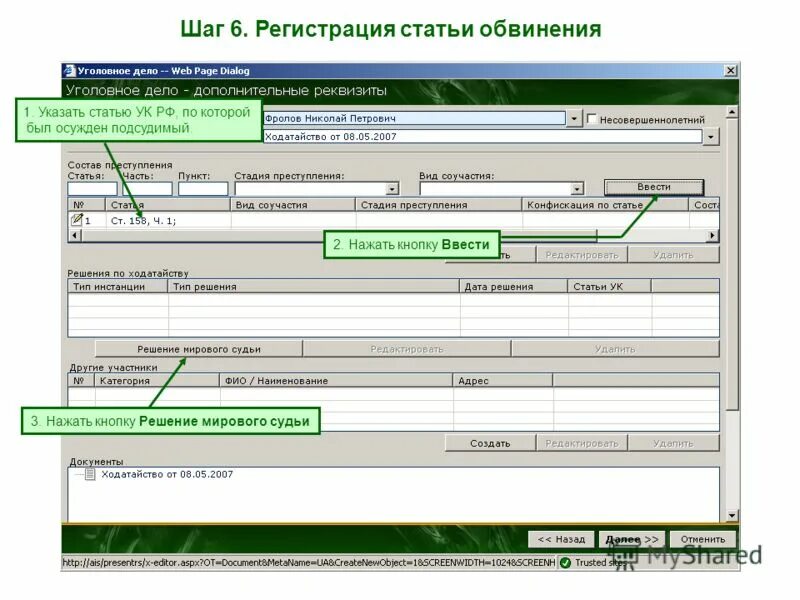Open the Ходатайство от 08.05.2007 document dropdown
The image size is (800, 600).
tap(711, 138)
